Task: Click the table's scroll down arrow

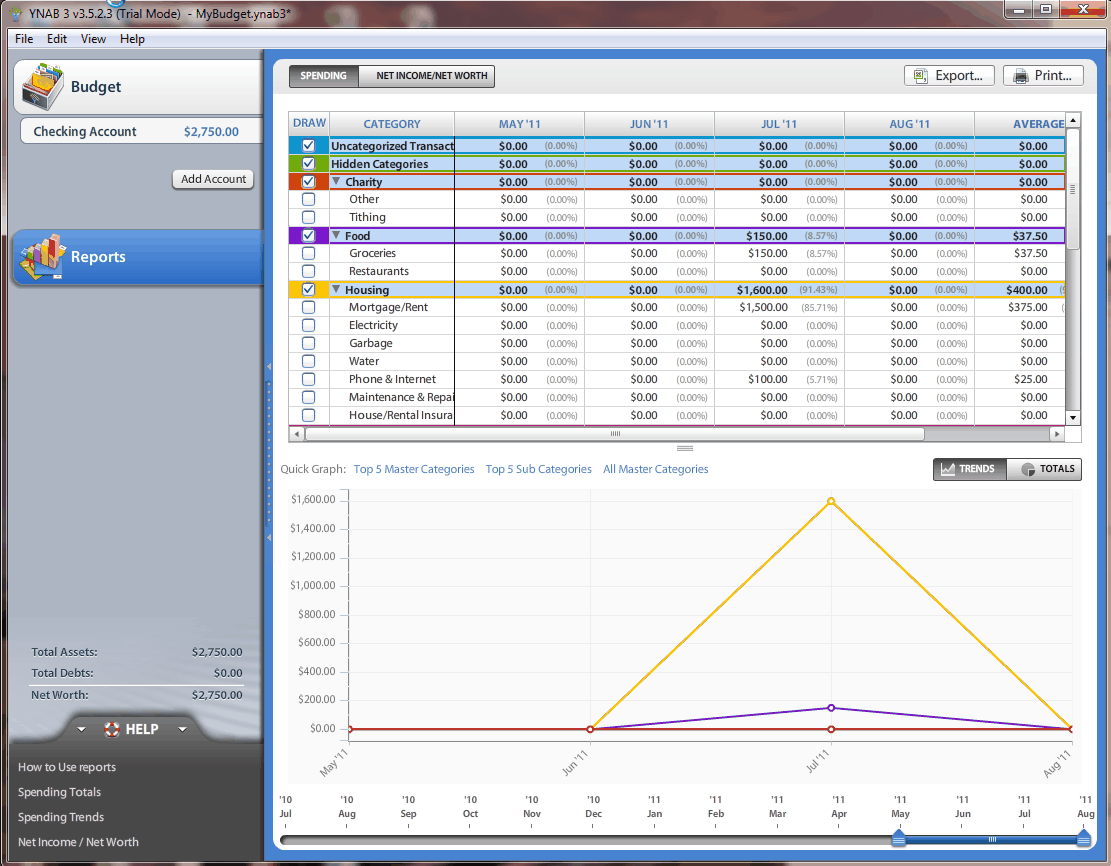Action: (x=1073, y=417)
